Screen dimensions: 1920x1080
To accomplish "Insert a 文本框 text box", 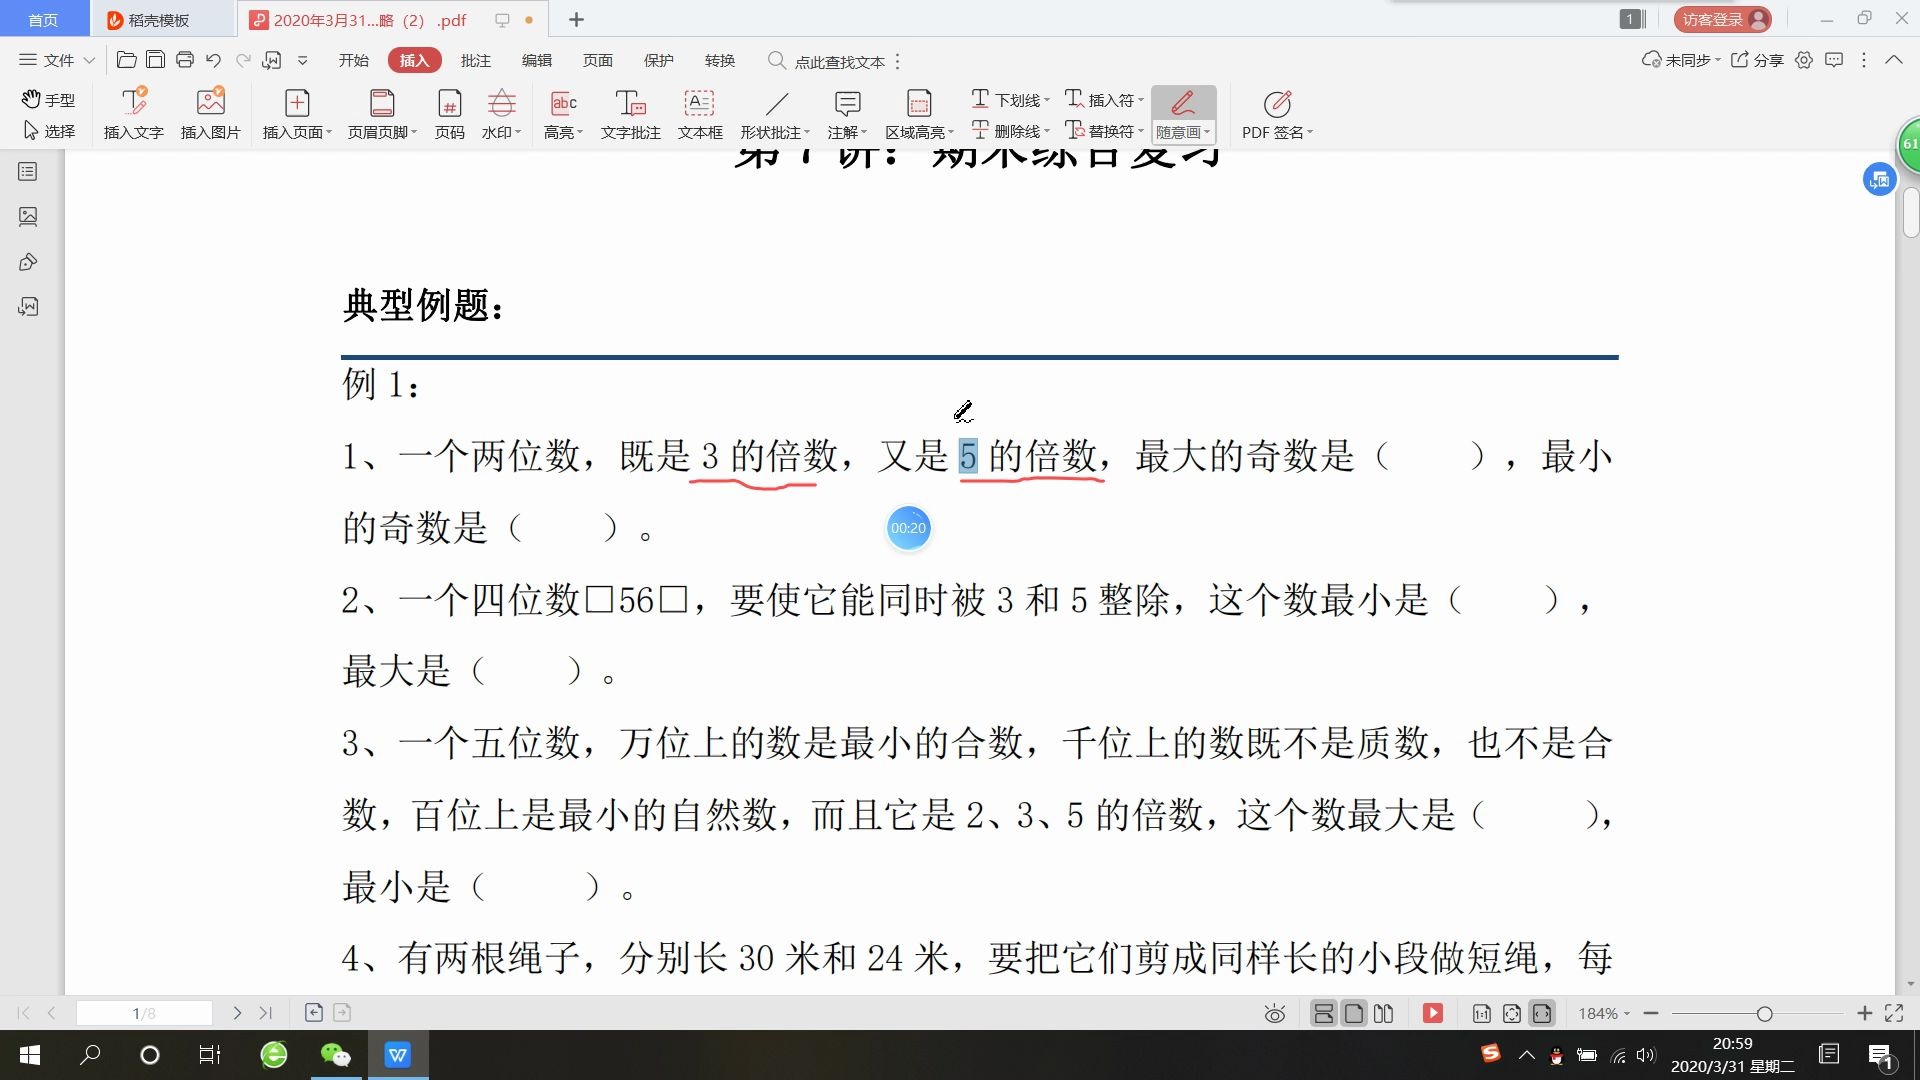I will tap(699, 112).
